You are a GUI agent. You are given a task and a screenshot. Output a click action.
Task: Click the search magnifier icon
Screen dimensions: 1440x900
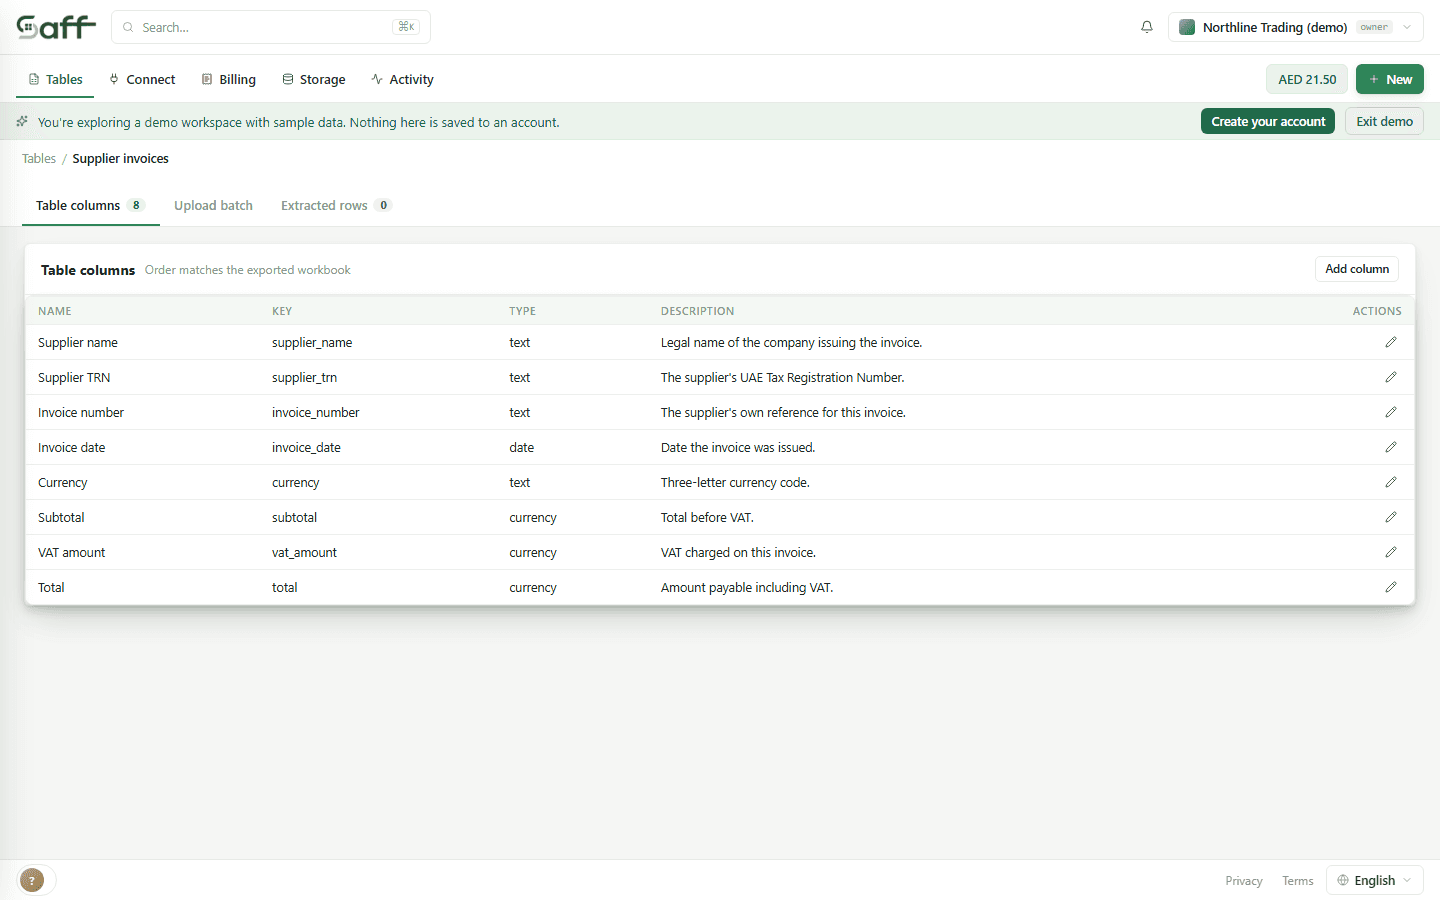pyautogui.click(x=128, y=27)
